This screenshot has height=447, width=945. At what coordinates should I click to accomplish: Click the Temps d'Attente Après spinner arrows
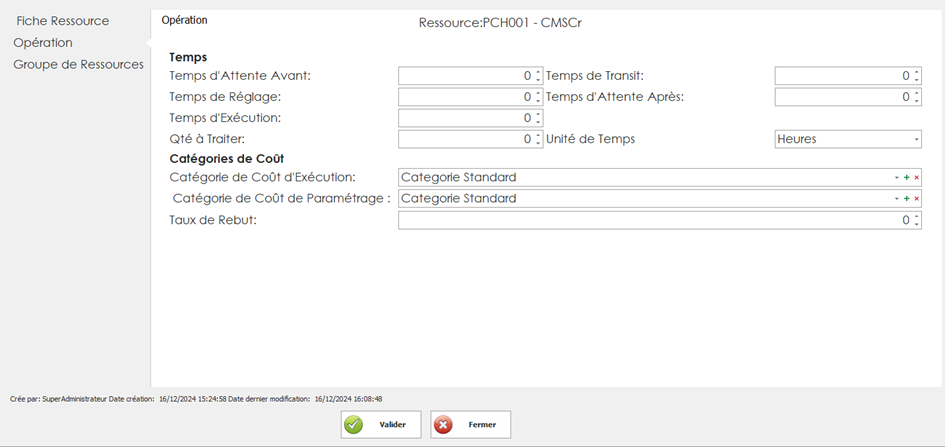(x=916, y=97)
